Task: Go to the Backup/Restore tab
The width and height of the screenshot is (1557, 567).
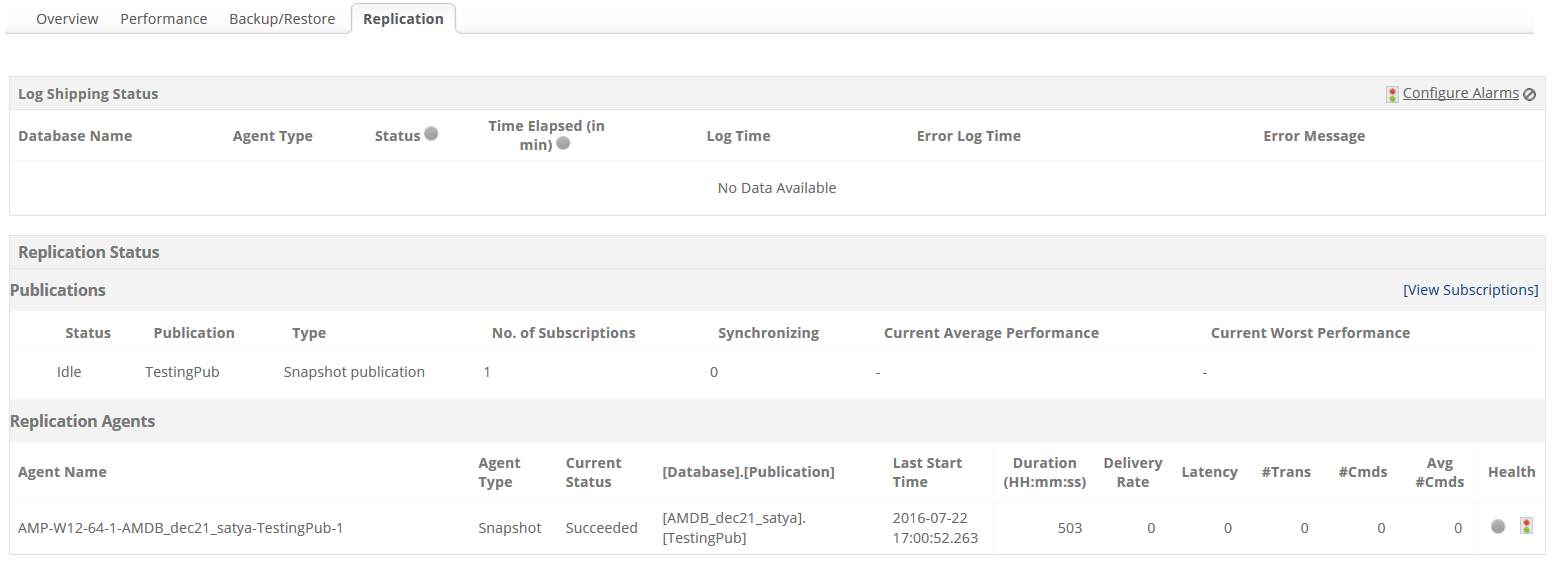Action: pos(282,19)
